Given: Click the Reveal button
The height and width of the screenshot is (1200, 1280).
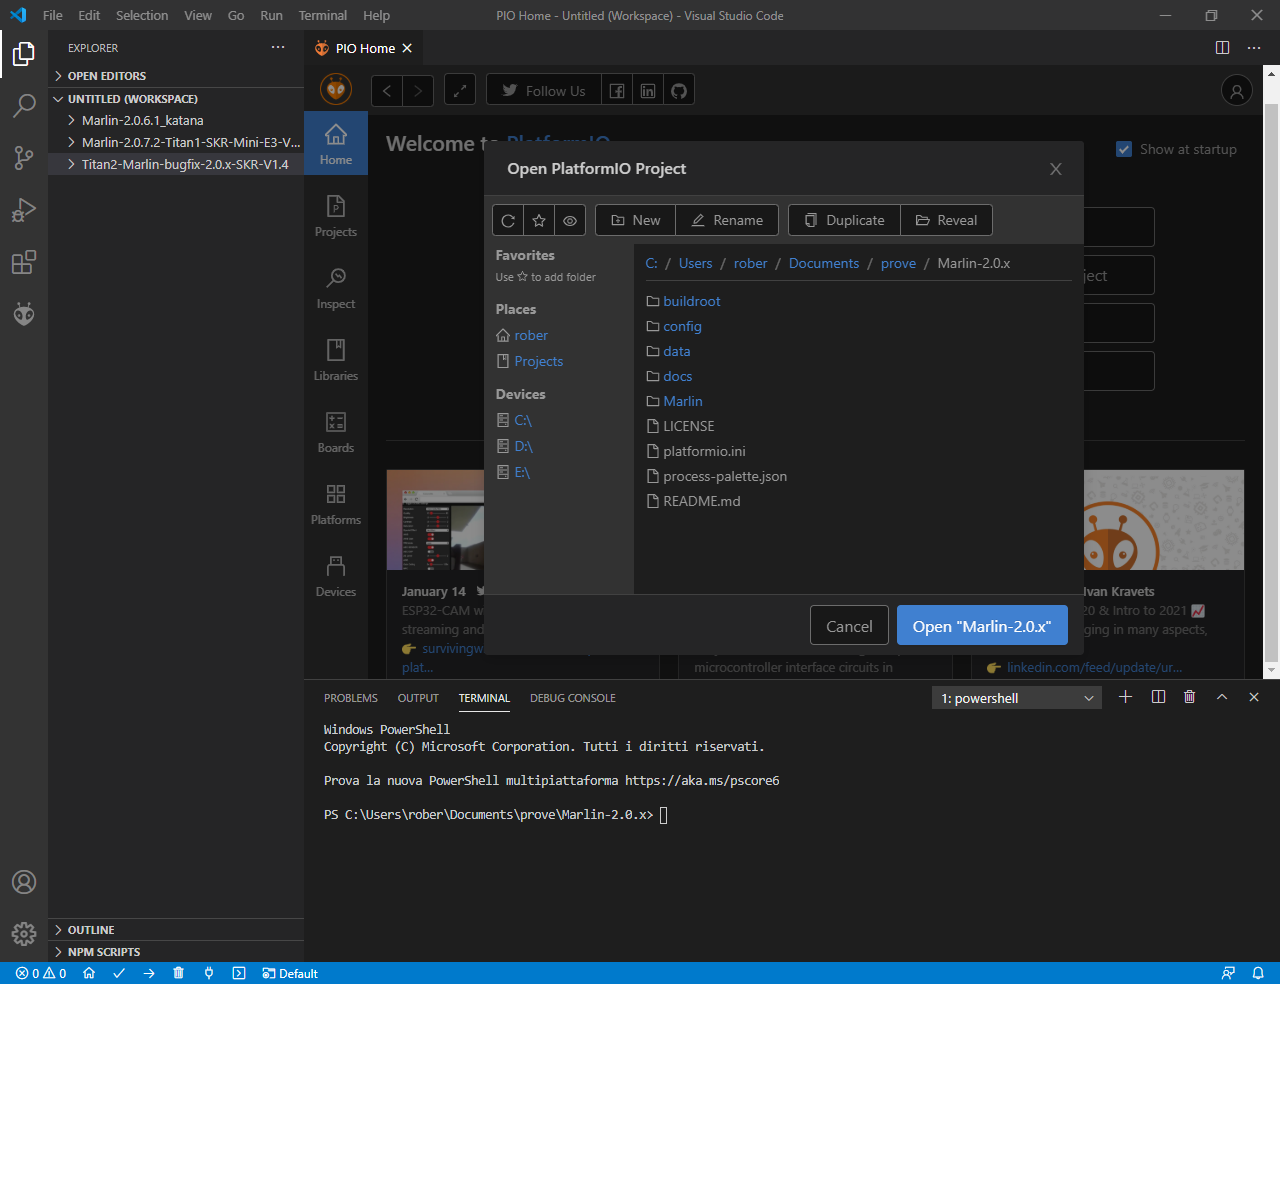Looking at the screenshot, I should coord(946,220).
